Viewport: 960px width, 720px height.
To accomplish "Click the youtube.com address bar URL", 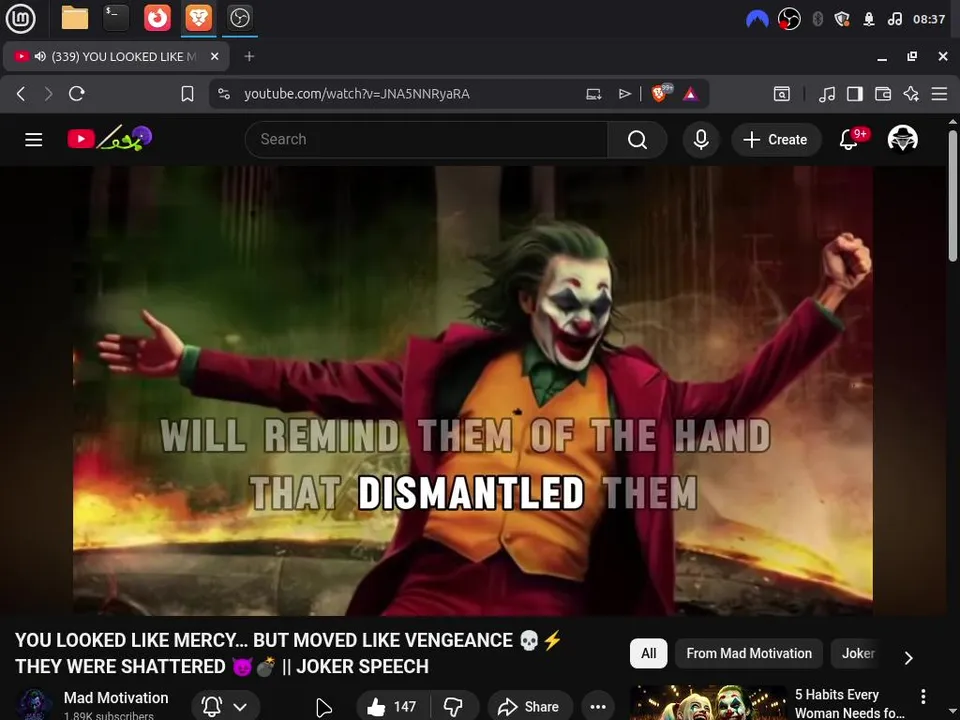I will pyautogui.click(x=357, y=94).
